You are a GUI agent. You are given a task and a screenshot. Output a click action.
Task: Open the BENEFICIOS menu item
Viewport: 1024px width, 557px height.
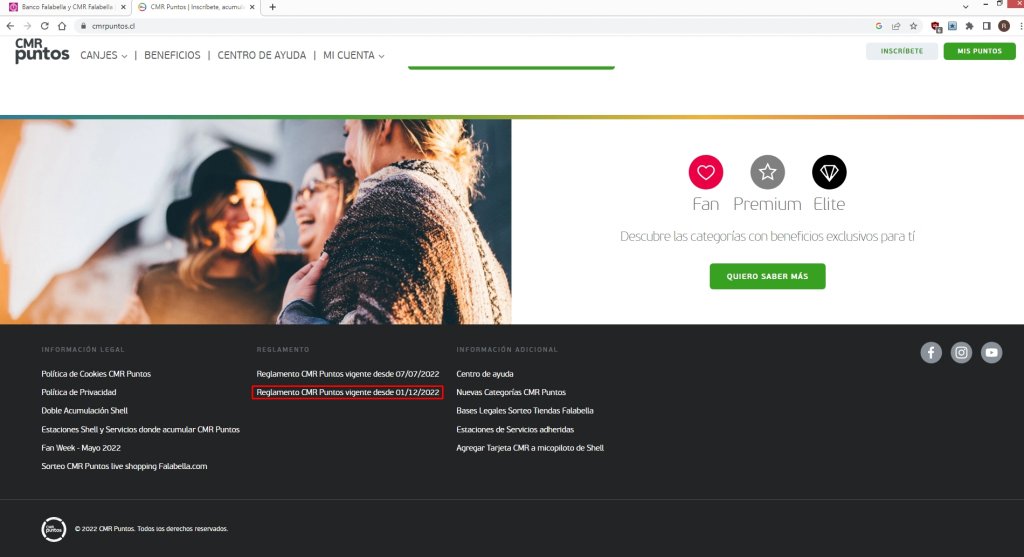[x=172, y=56]
